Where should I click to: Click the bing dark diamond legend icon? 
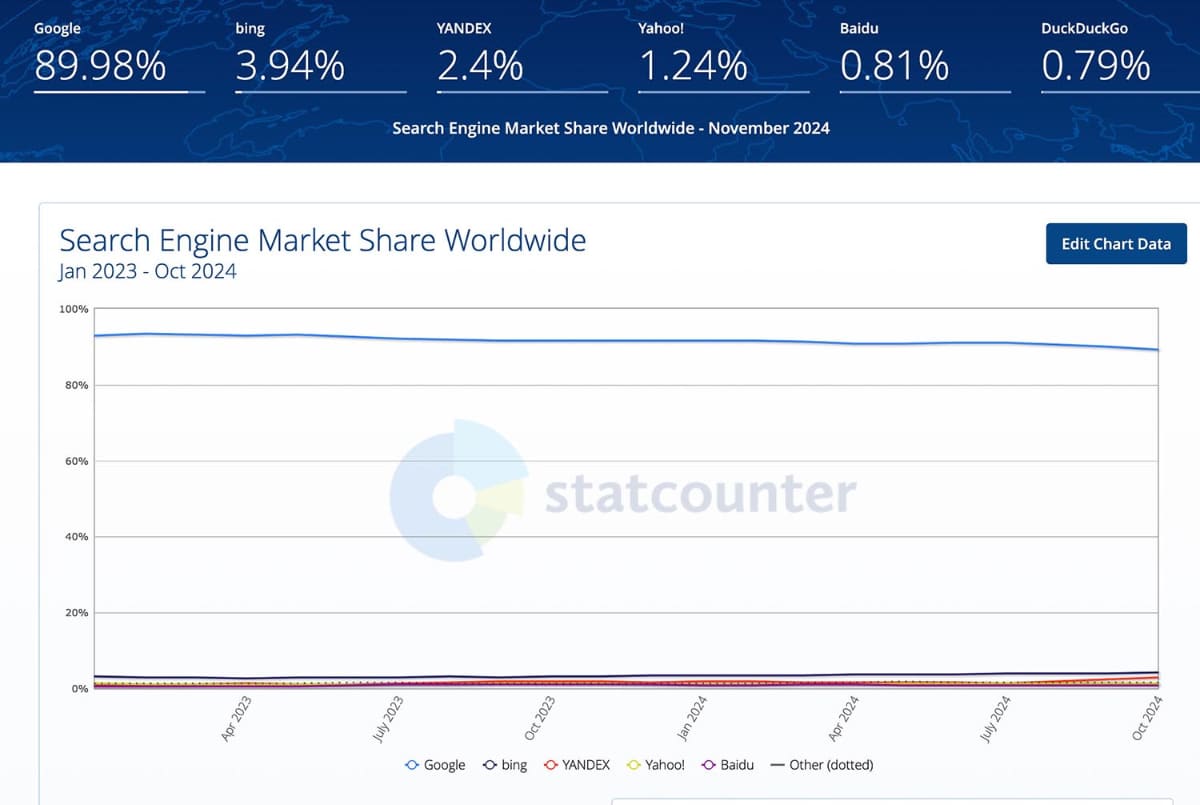click(x=489, y=764)
